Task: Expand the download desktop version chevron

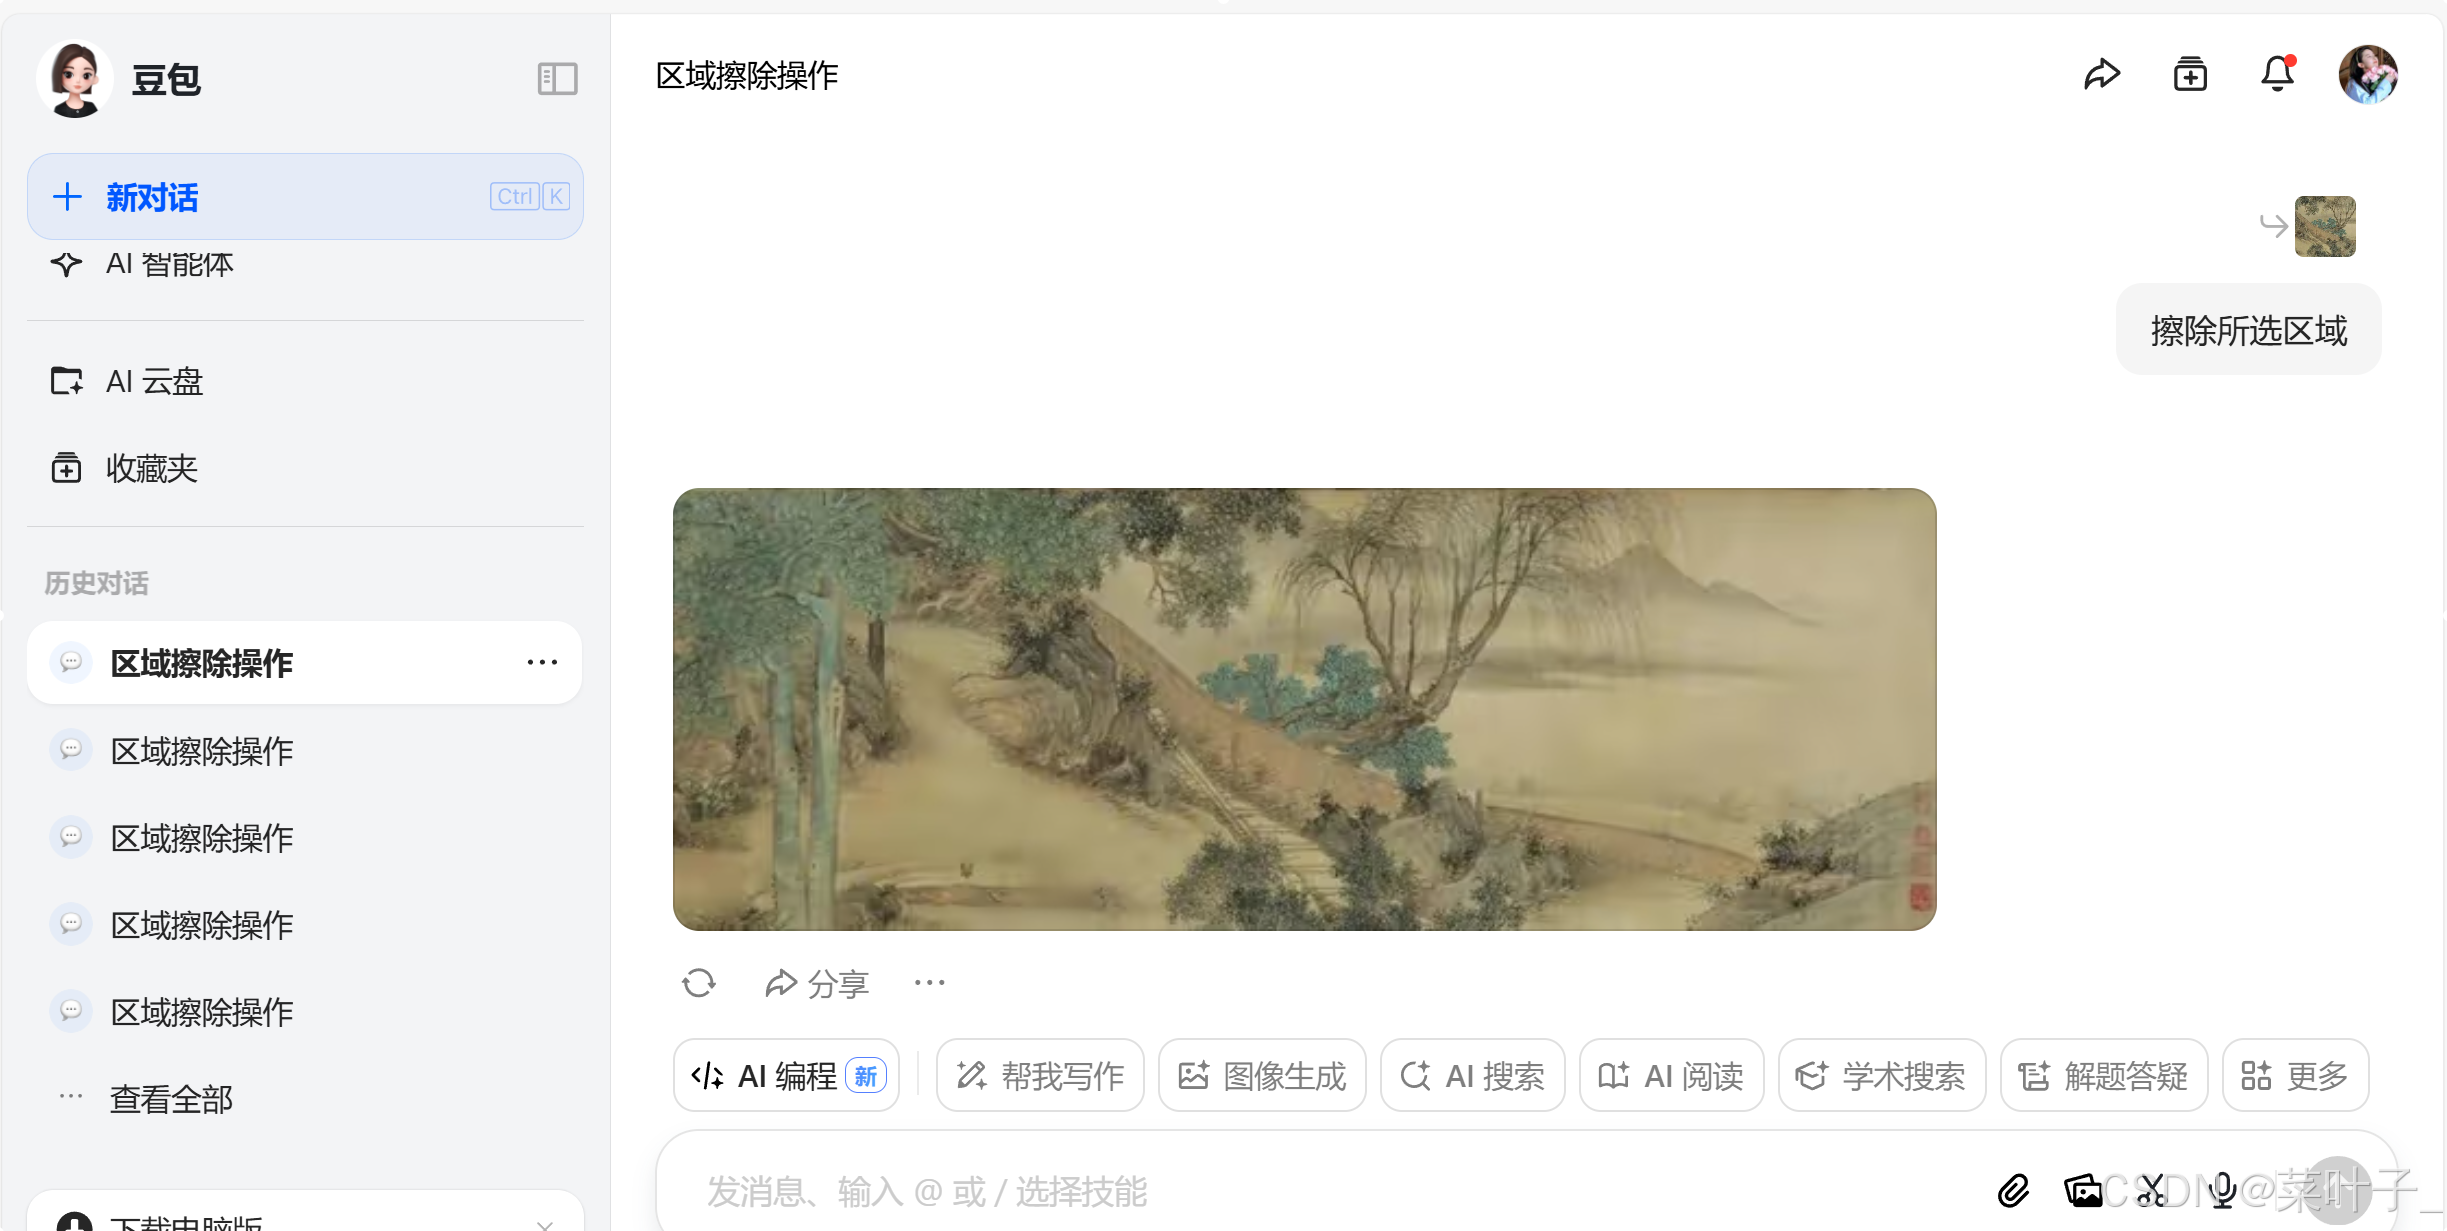Action: tap(545, 1222)
